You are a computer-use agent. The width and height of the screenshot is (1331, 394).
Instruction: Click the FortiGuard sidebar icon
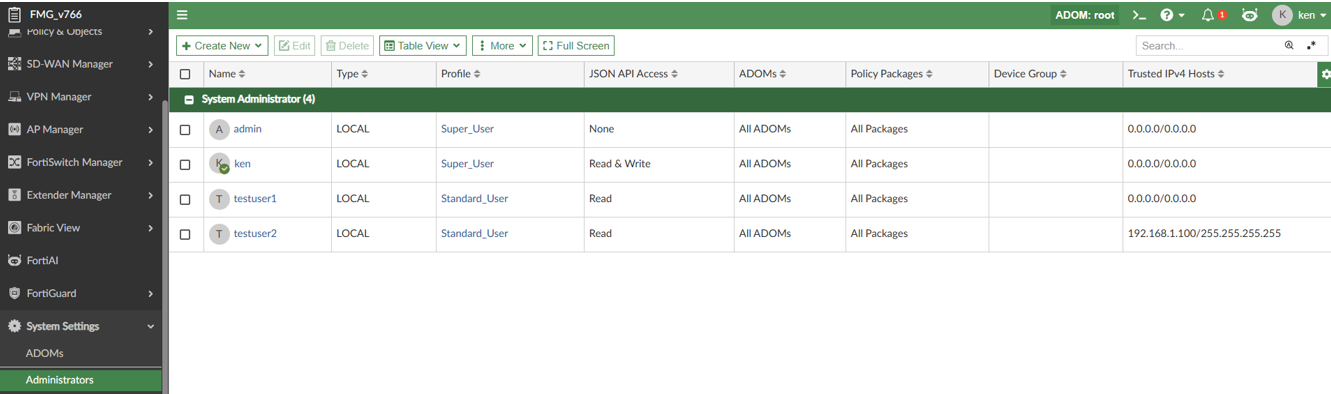pos(14,293)
